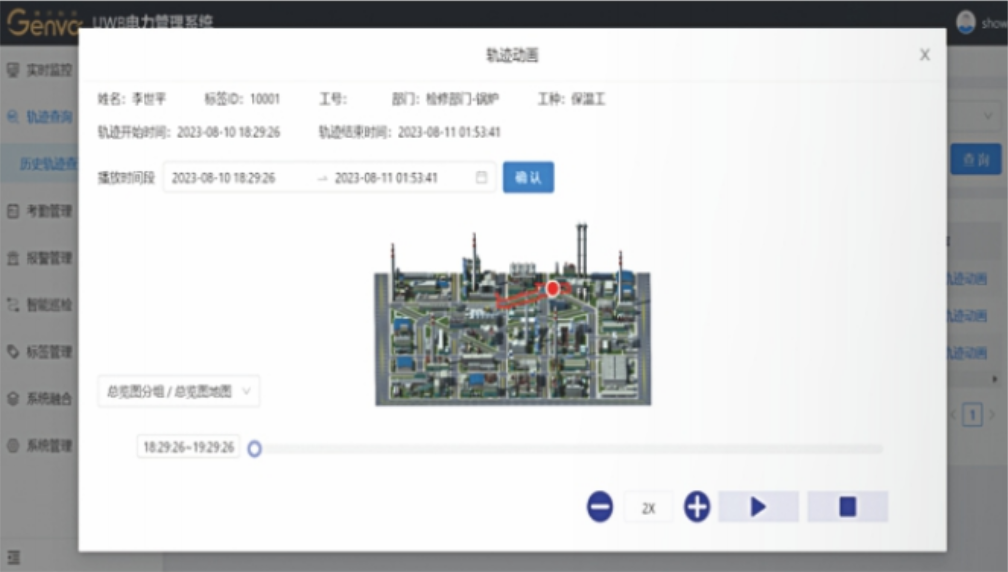Click the 确认 confirm button

click(528, 177)
